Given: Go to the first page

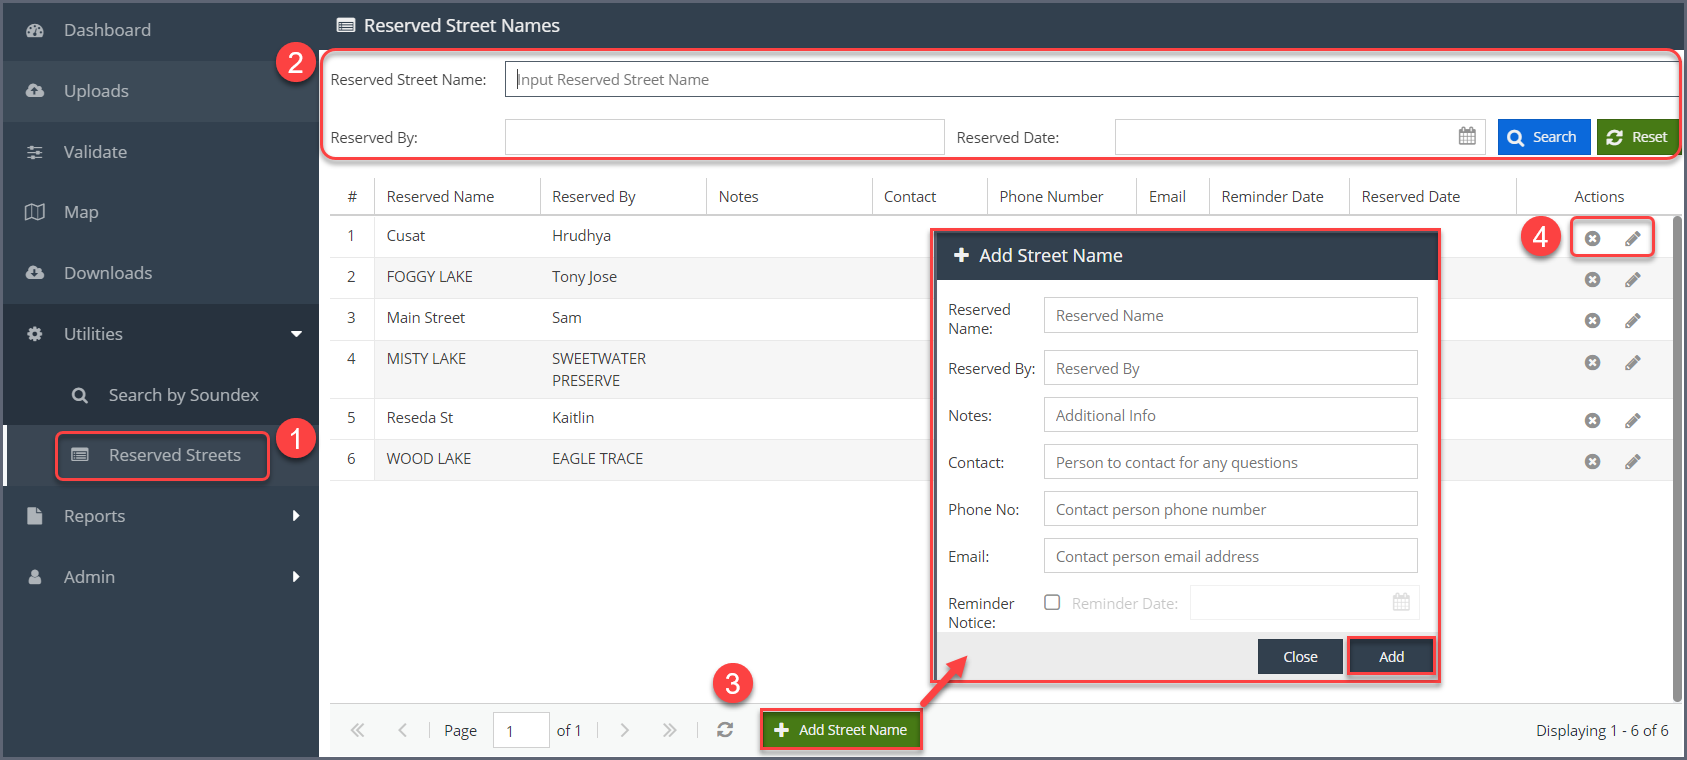Looking at the screenshot, I should pos(357,730).
